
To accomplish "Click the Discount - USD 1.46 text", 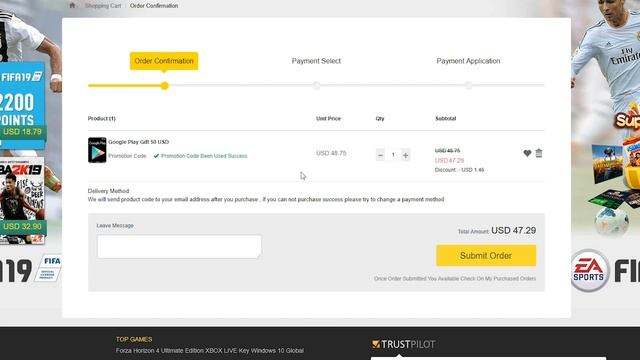I will click(460, 170).
